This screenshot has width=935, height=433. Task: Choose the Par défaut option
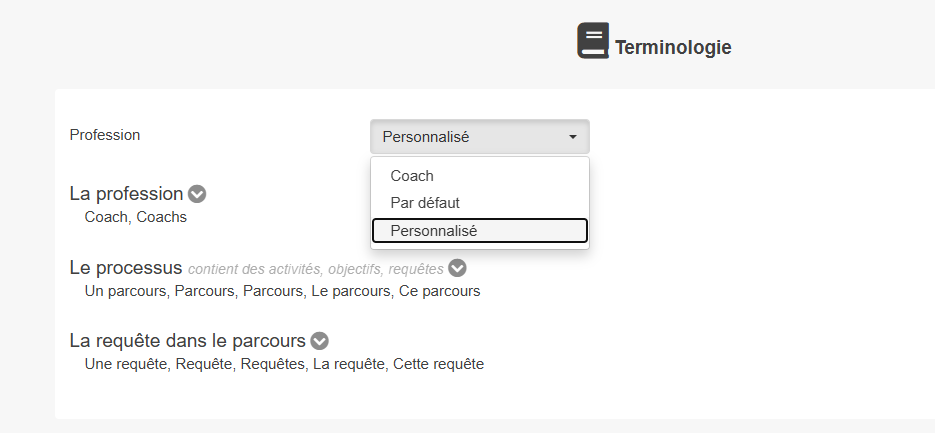[425, 203]
